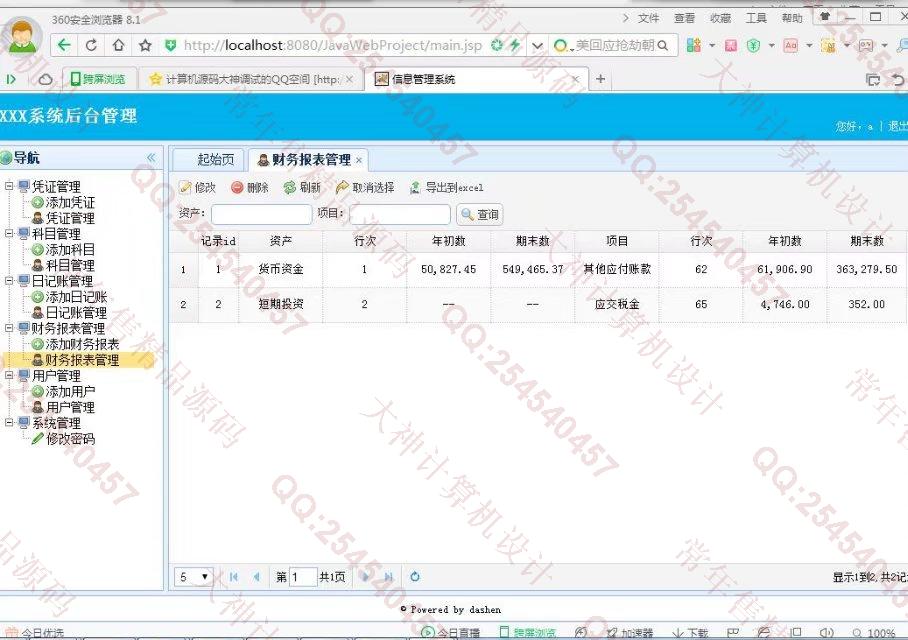Collapse the 用户管理 parent tree node
The width and height of the screenshot is (908, 640).
pos(9,375)
